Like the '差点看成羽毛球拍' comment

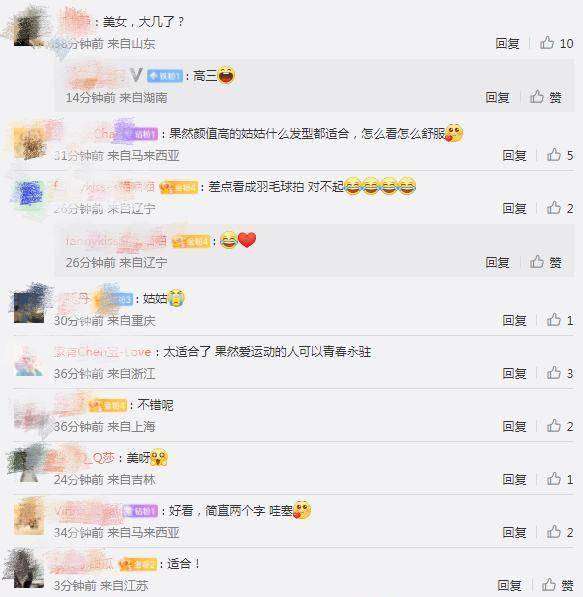pyautogui.click(x=560, y=208)
